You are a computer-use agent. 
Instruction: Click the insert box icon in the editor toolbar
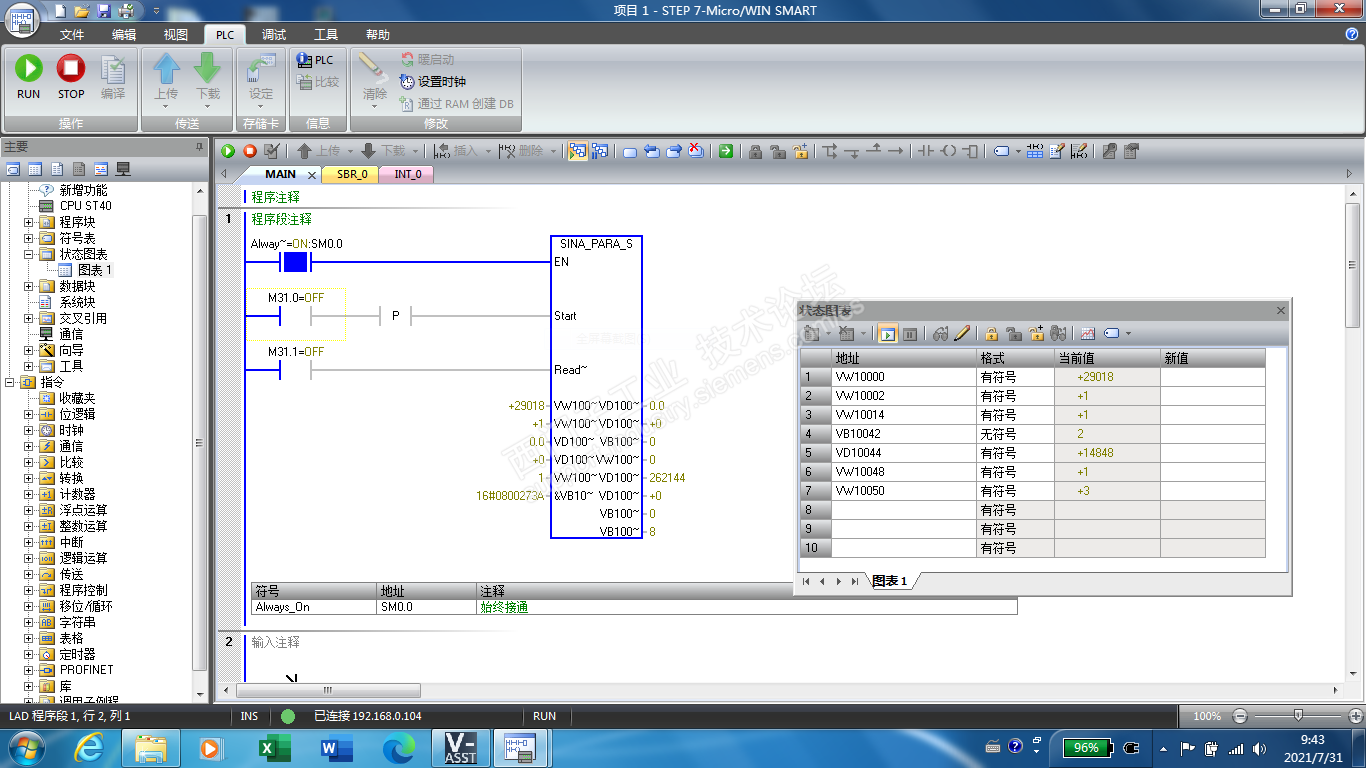[x=971, y=151]
